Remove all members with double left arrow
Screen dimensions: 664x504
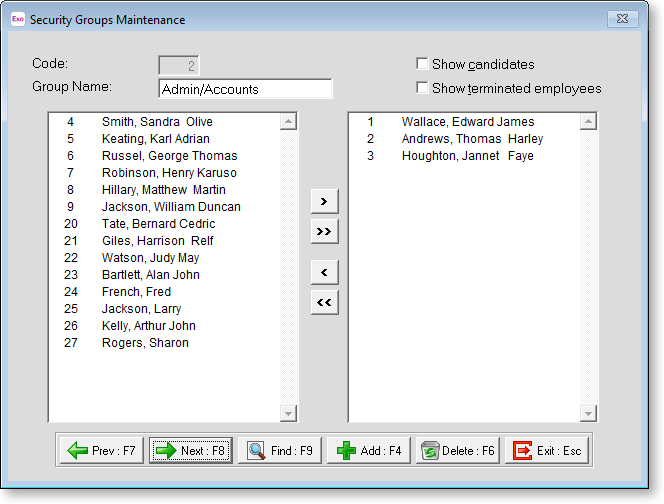tap(324, 303)
